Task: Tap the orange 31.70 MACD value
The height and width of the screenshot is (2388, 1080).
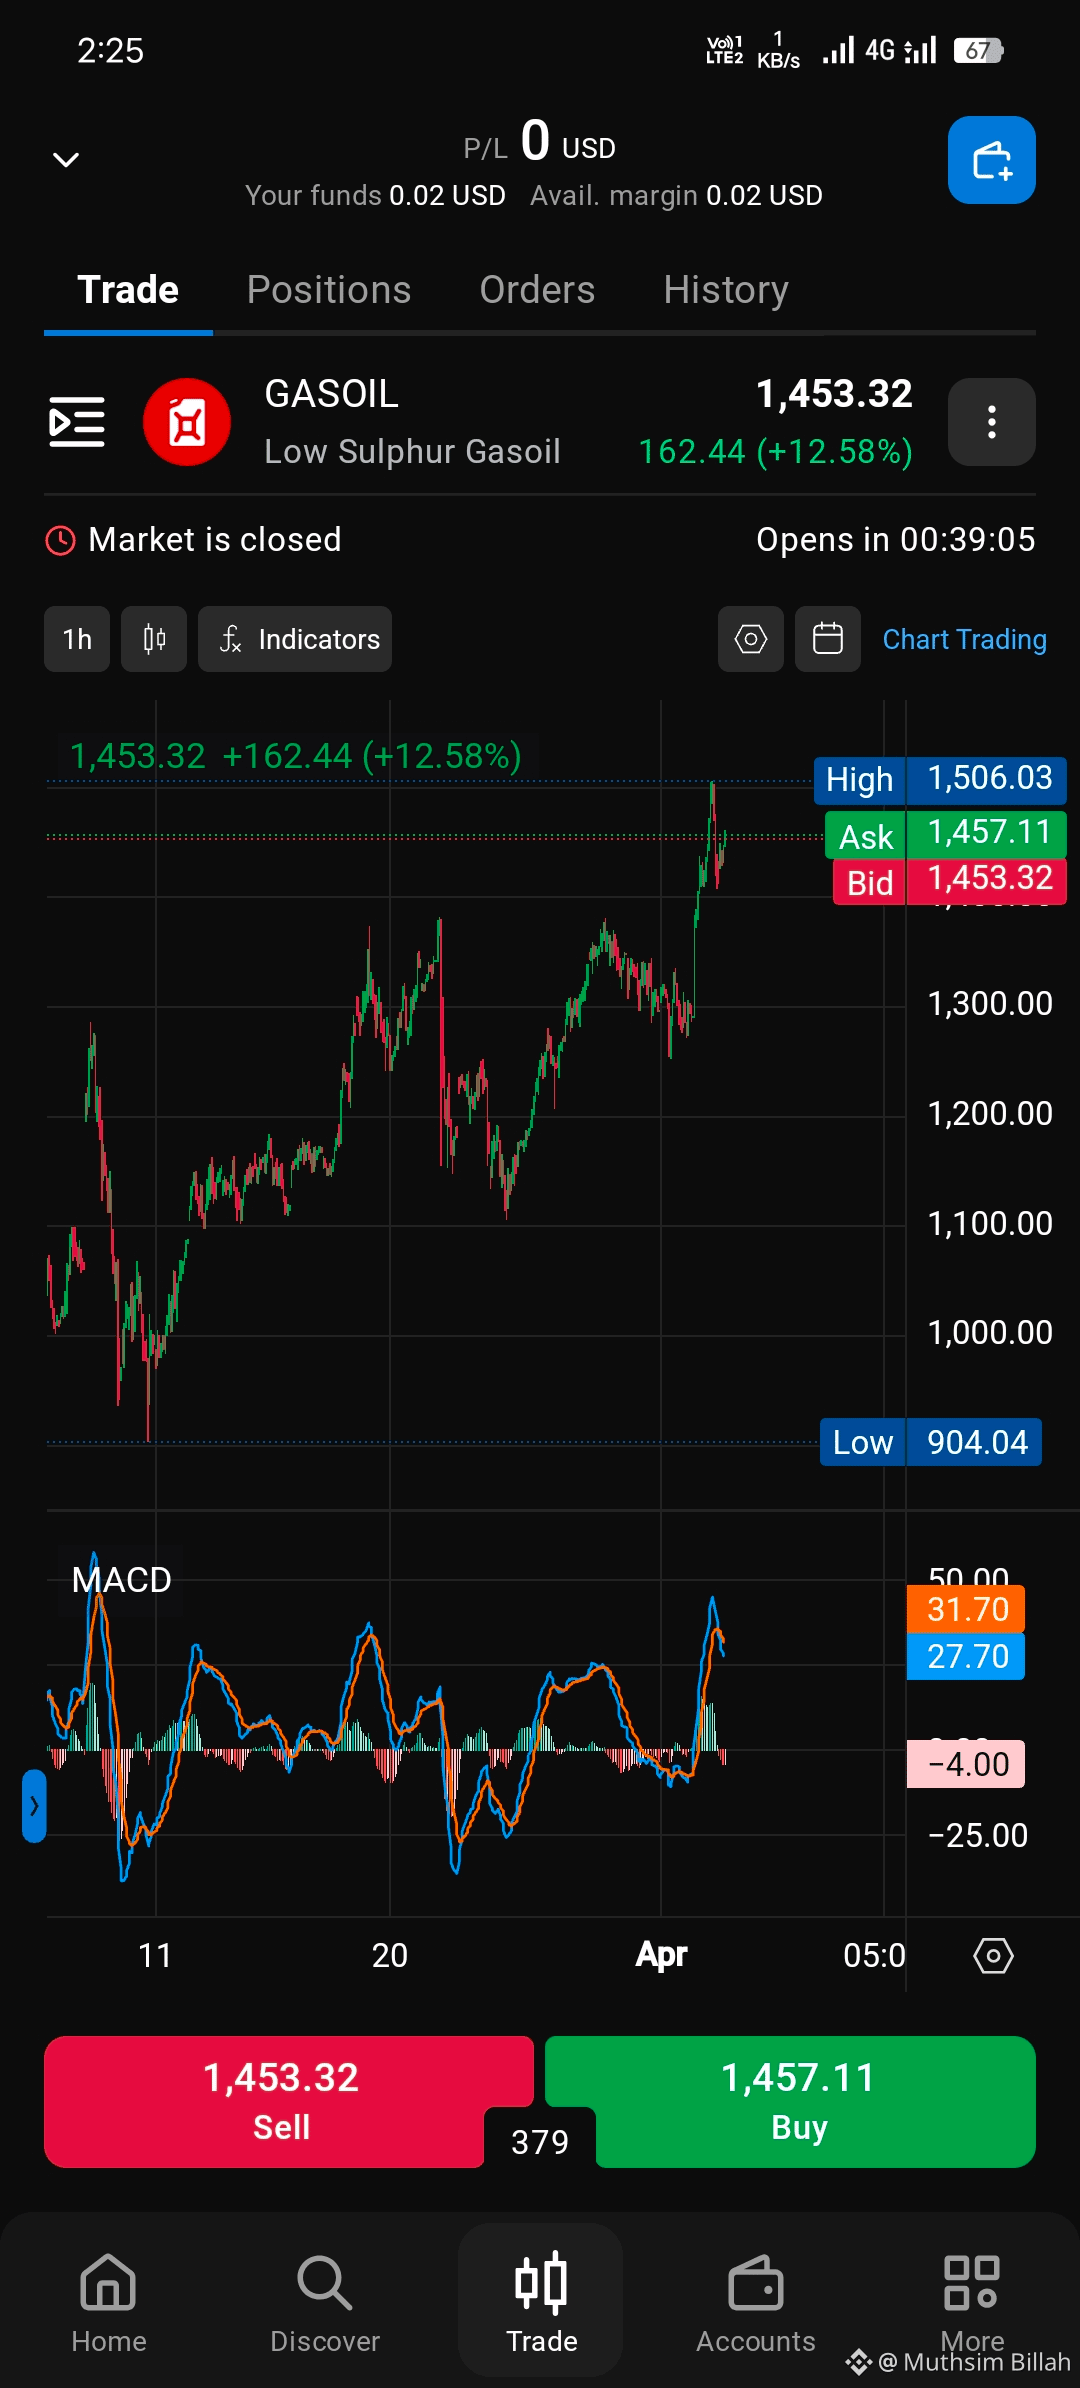Action: pos(966,1609)
